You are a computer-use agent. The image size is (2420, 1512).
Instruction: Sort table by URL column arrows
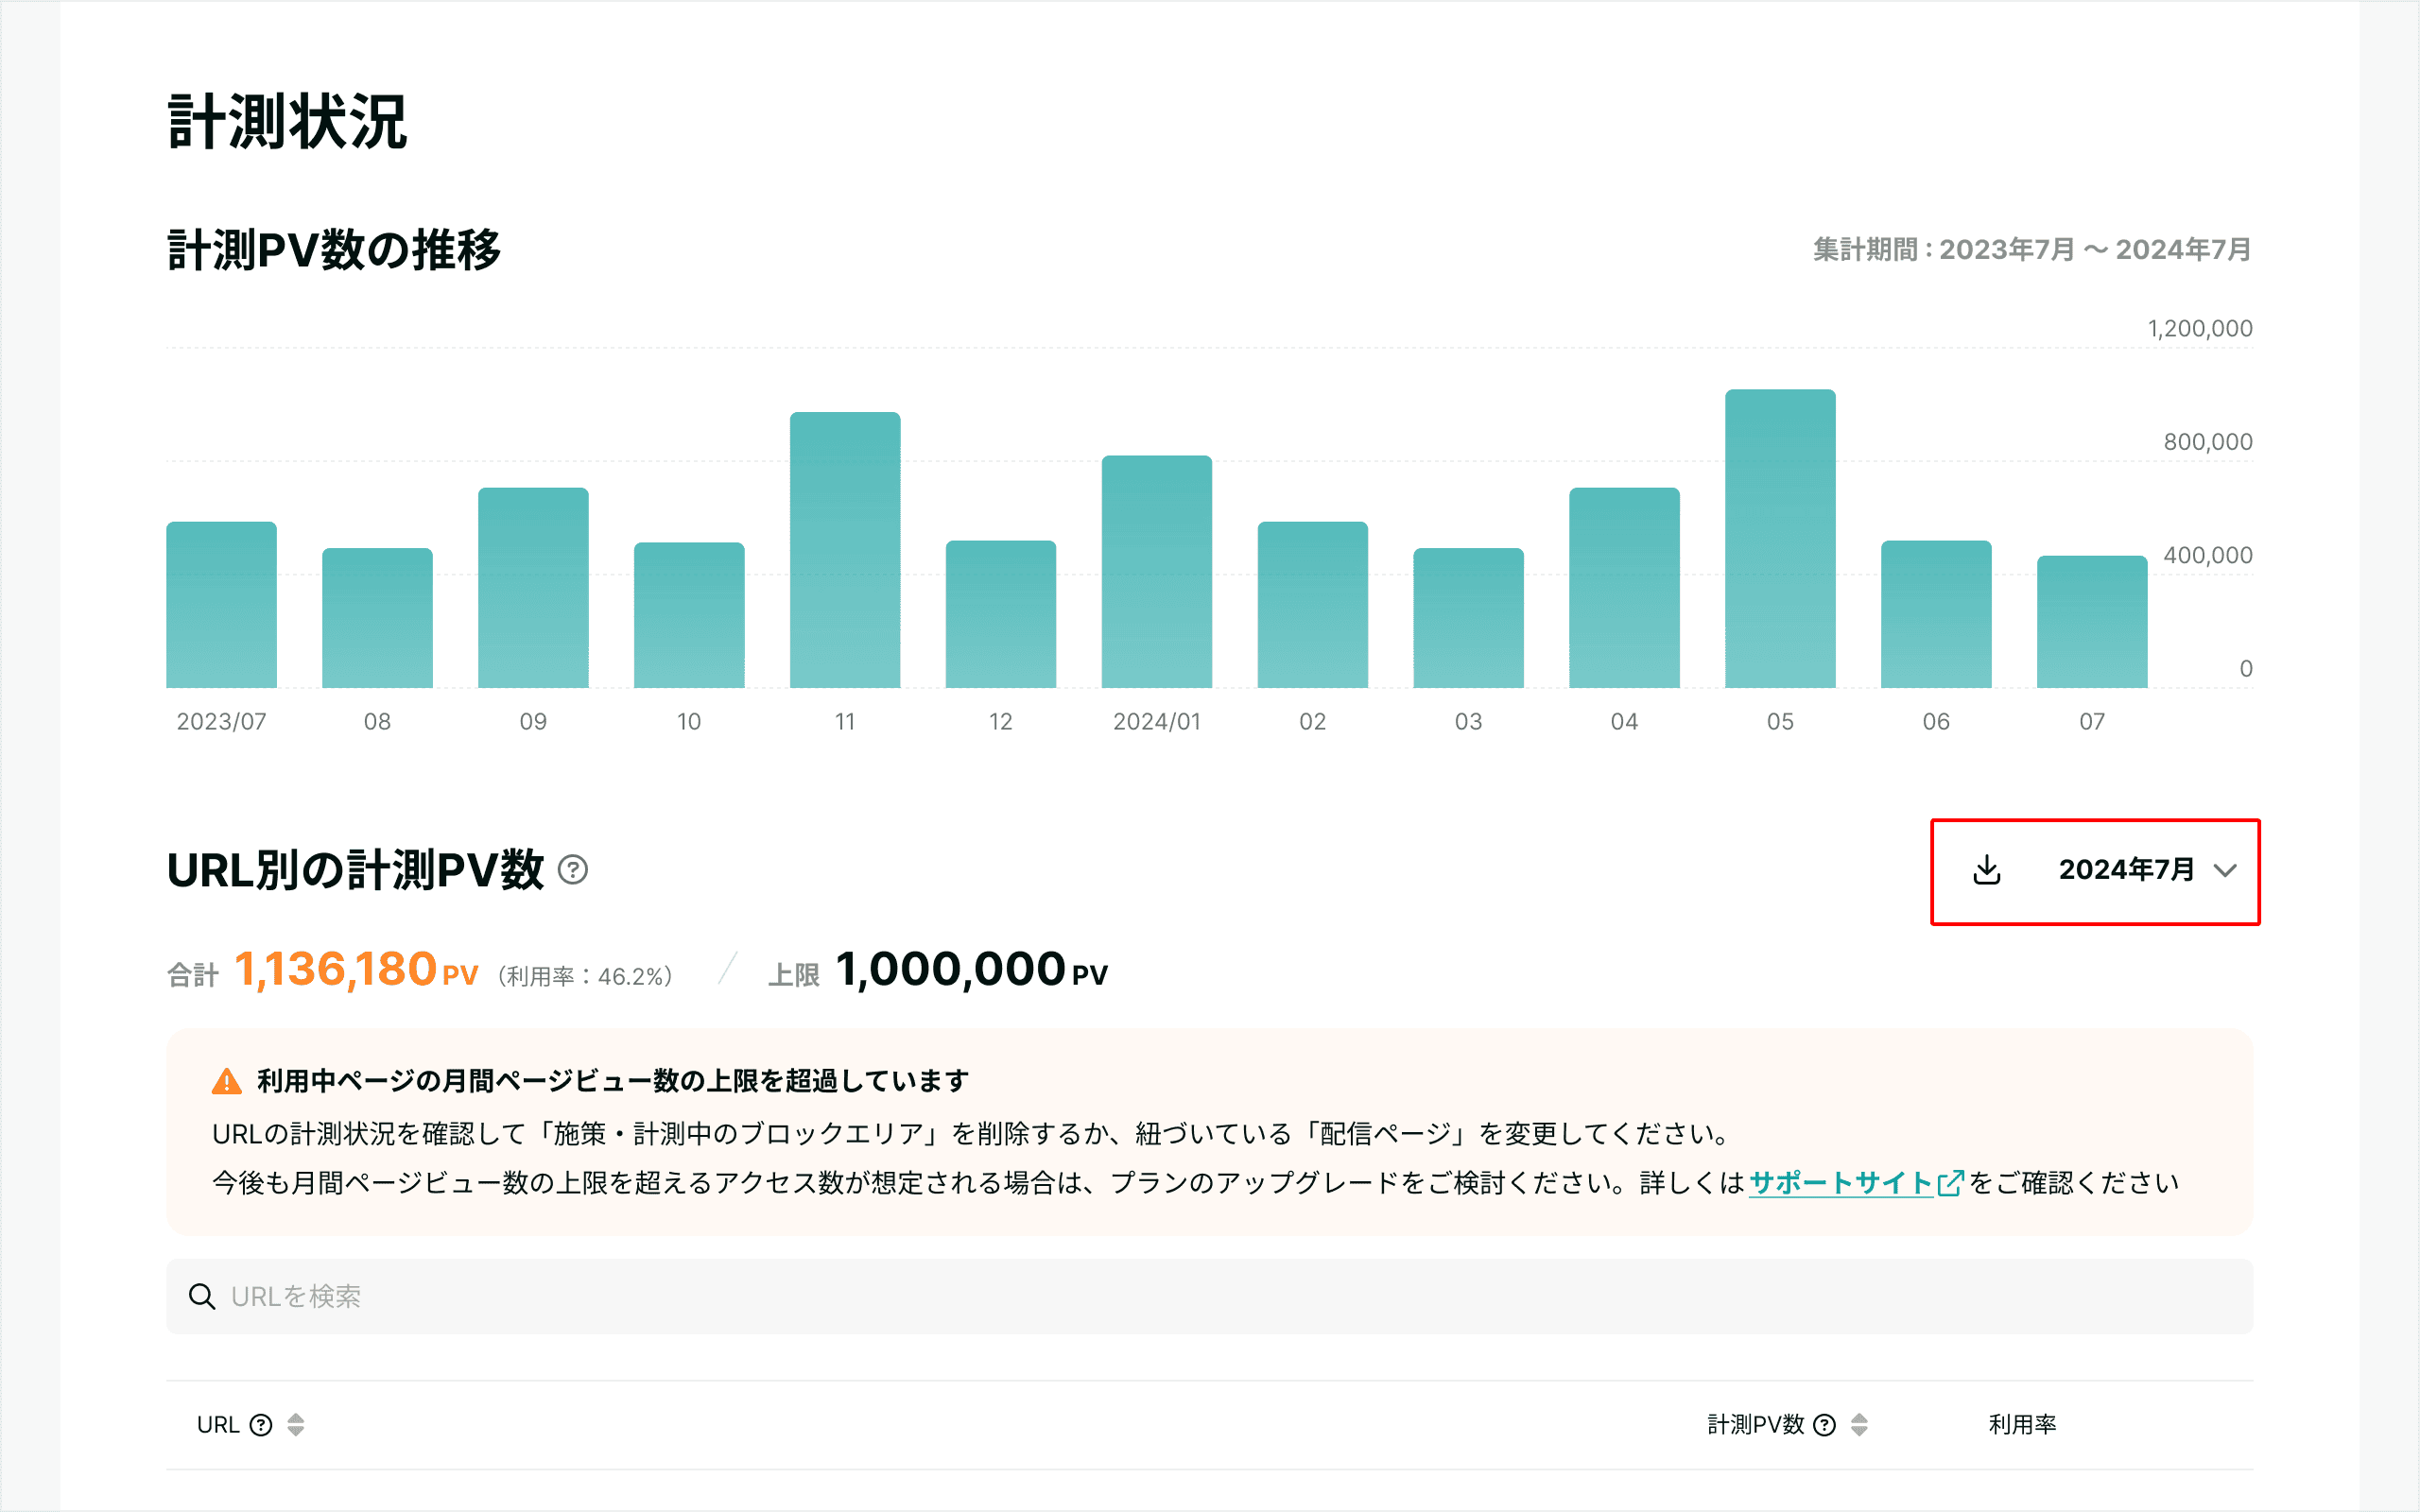pos(295,1425)
